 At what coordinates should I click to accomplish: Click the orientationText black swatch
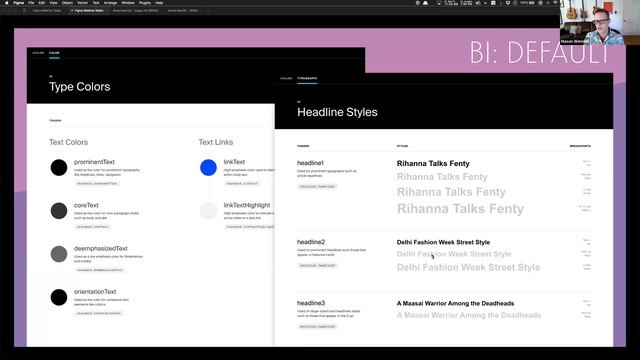(x=59, y=297)
